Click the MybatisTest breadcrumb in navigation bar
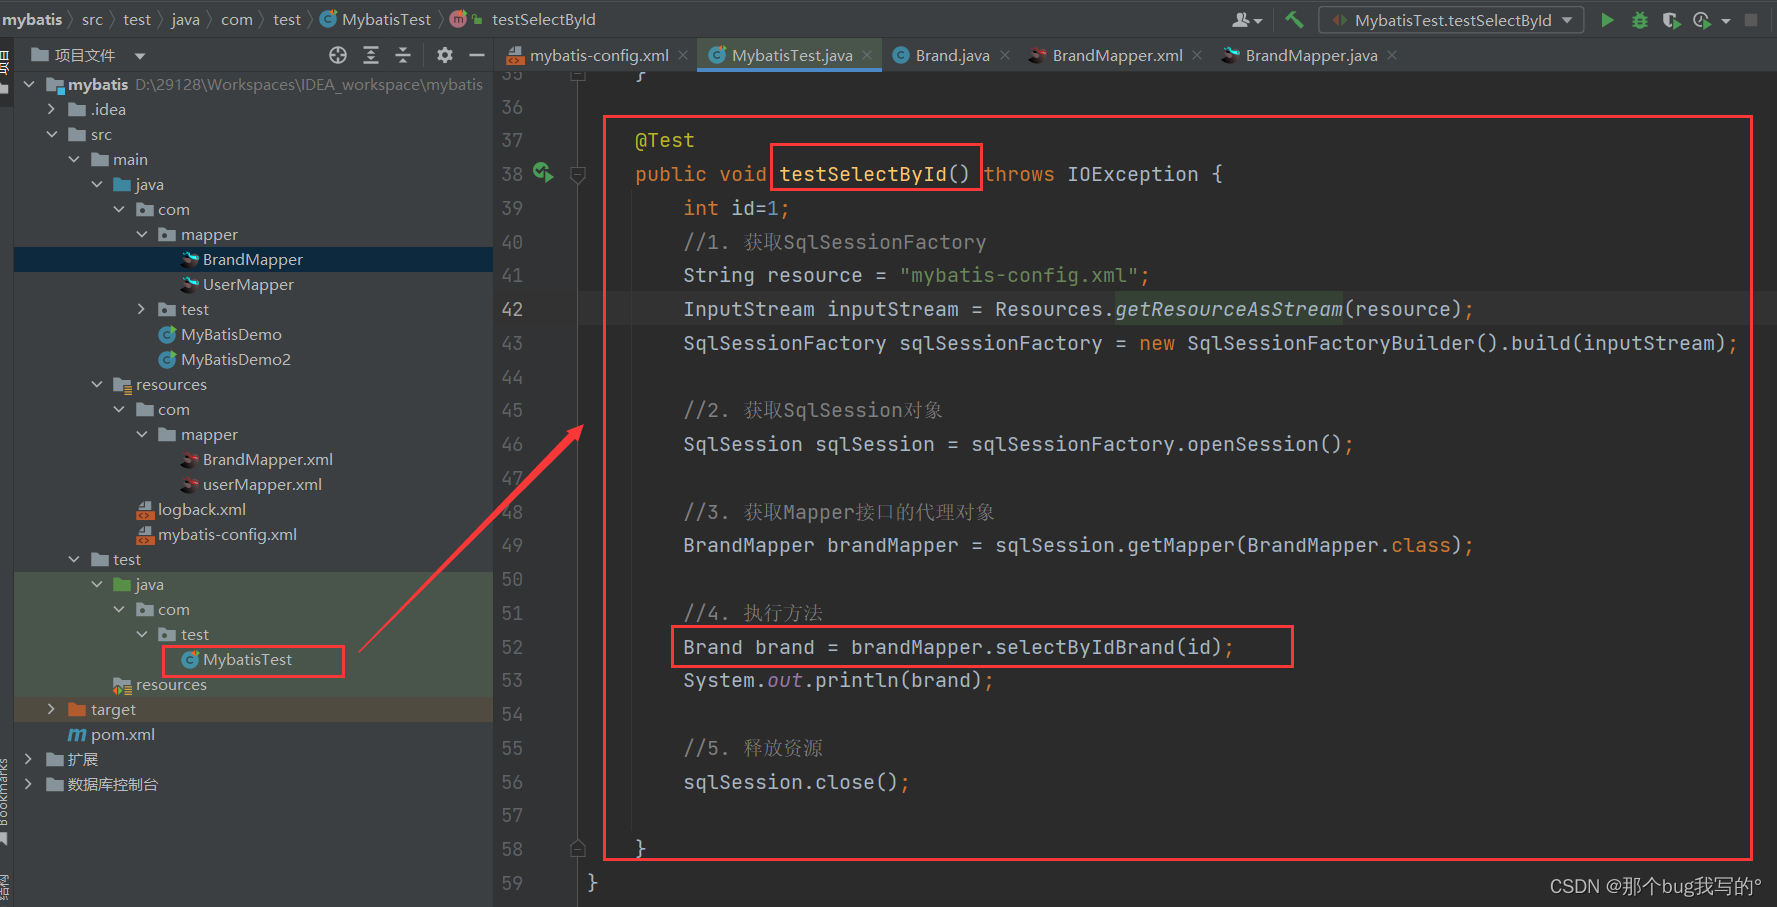 tap(376, 19)
